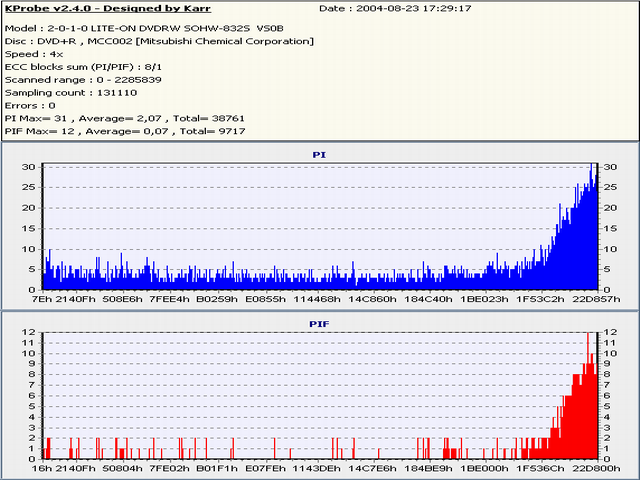
Task: Click the 'ECC blocks sum (PI/PIF) : 8/1' line
Action: pyautogui.click(x=83, y=67)
